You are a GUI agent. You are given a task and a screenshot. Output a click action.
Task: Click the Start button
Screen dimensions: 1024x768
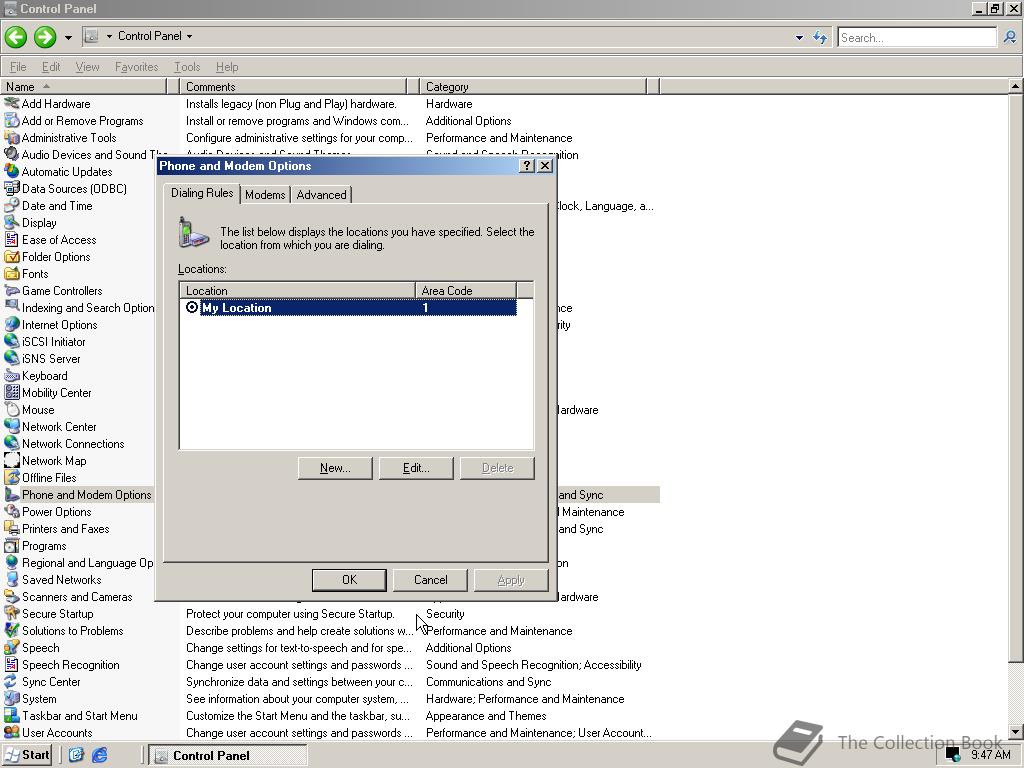[27, 755]
